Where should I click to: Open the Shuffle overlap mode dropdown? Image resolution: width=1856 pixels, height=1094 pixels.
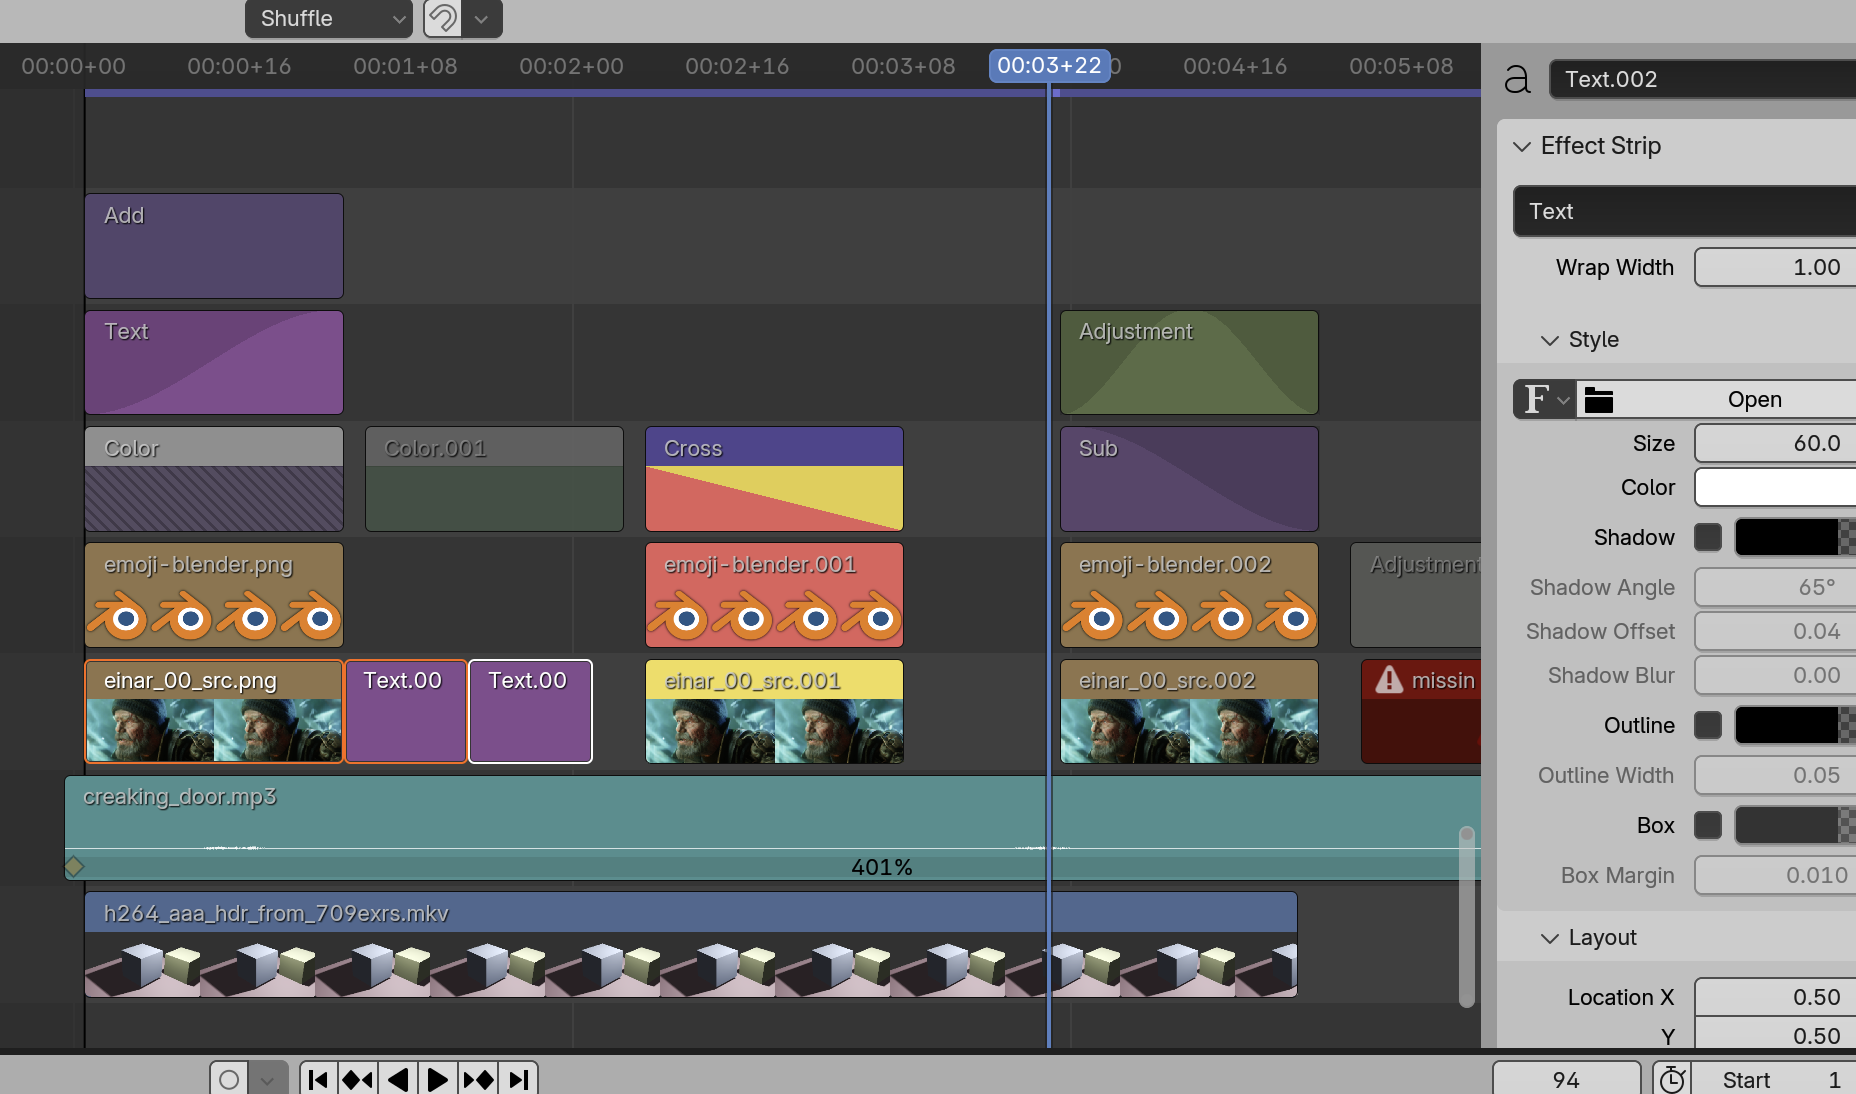pos(328,18)
